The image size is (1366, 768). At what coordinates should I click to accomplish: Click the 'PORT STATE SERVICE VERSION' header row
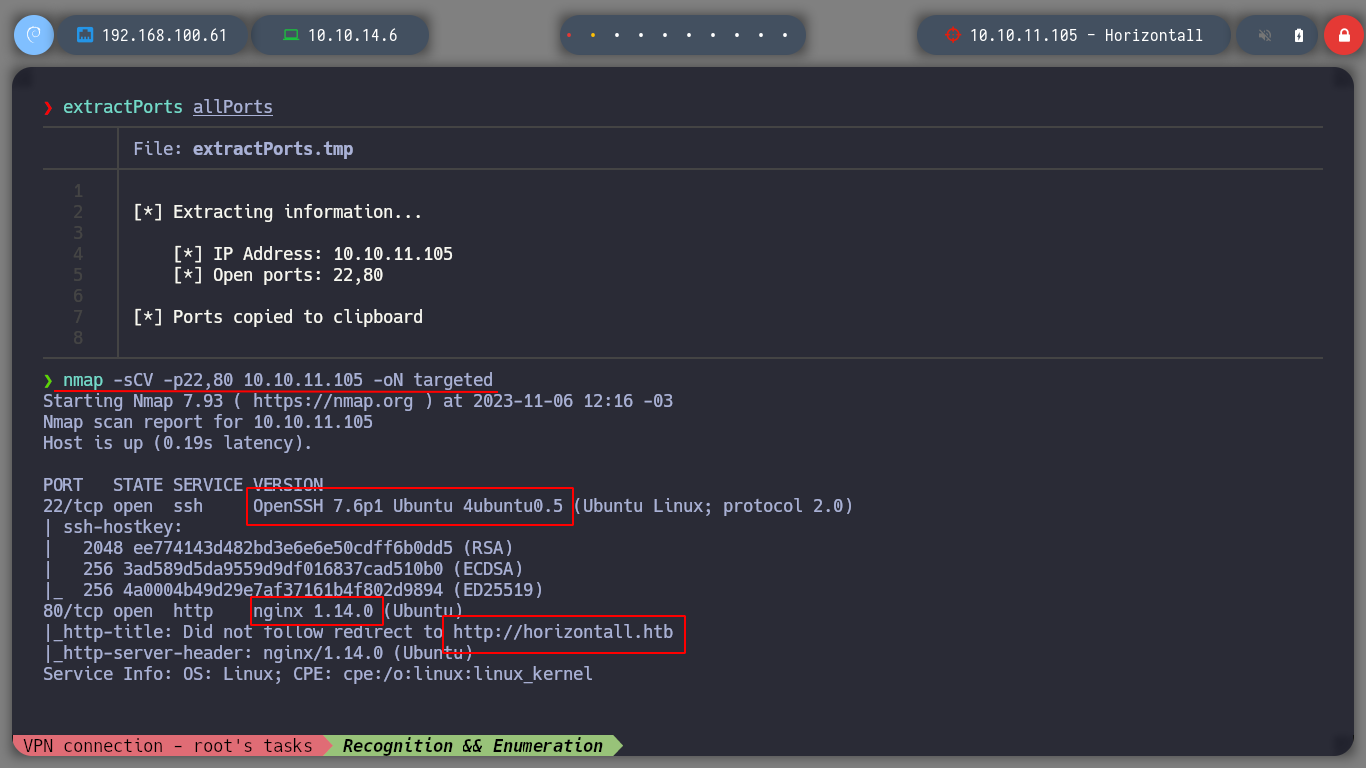183,485
